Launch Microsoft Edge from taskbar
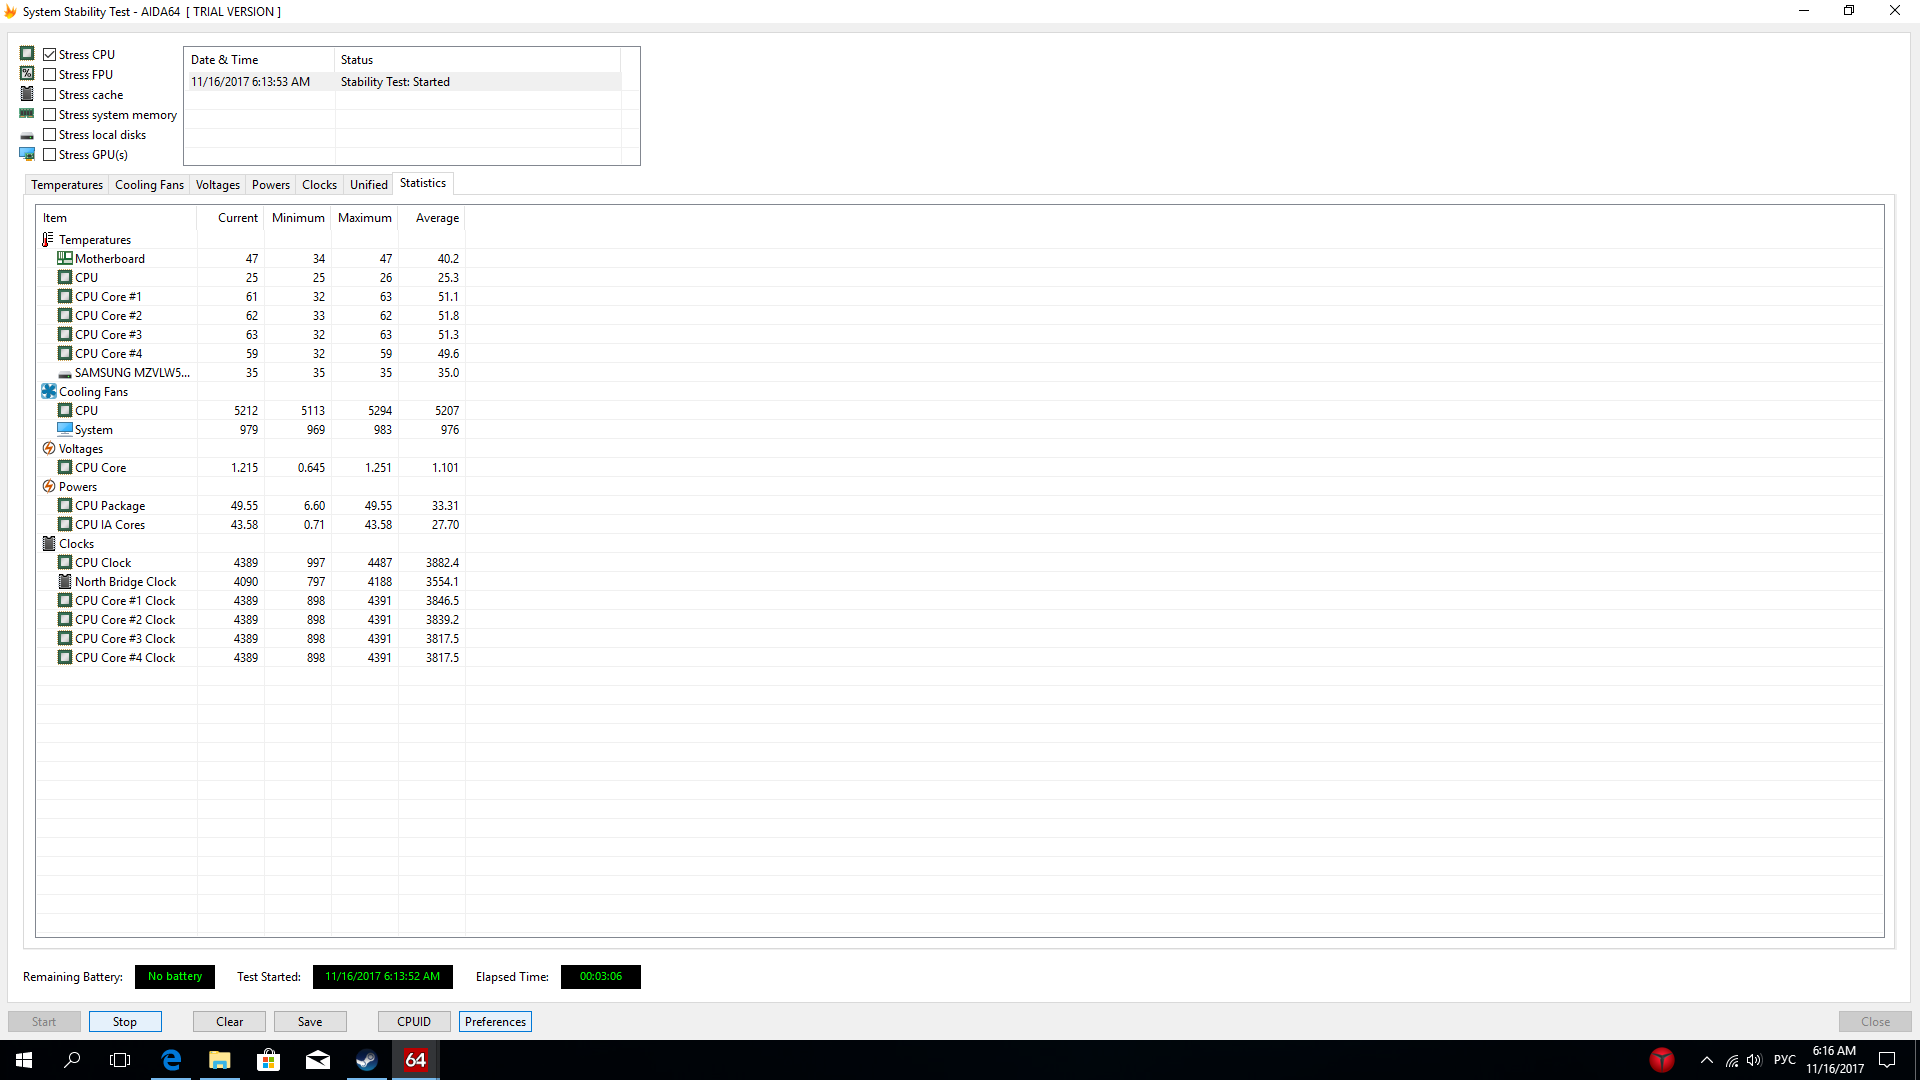Screen dimensions: 1920x1080 pos(171,1060)
